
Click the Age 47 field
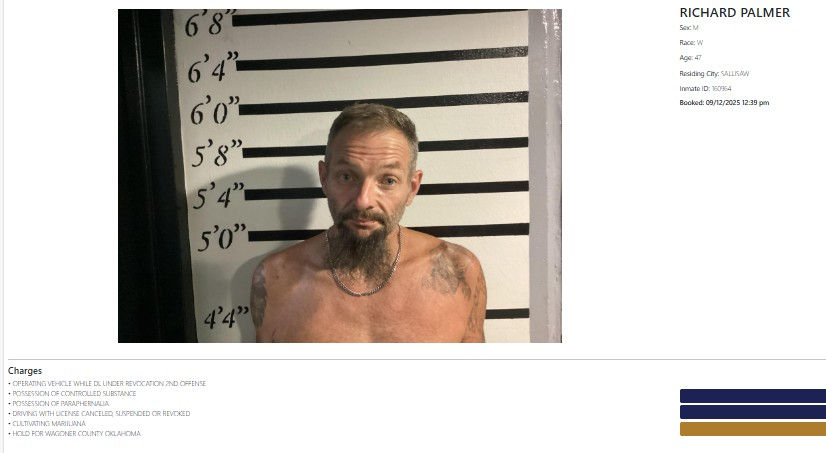pos(690,58)
